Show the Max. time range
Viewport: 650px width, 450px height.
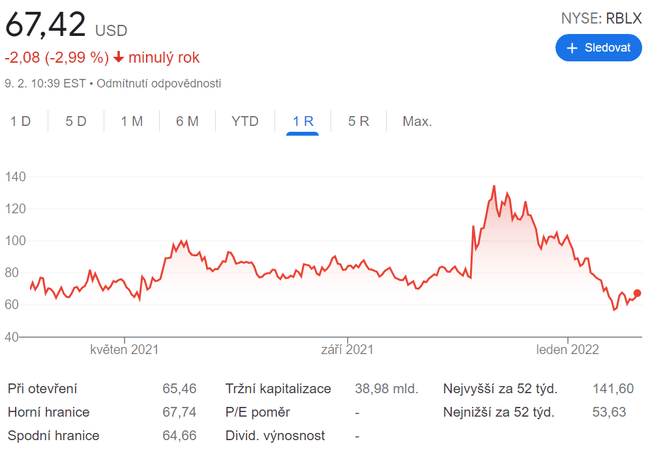coord(417,122)
